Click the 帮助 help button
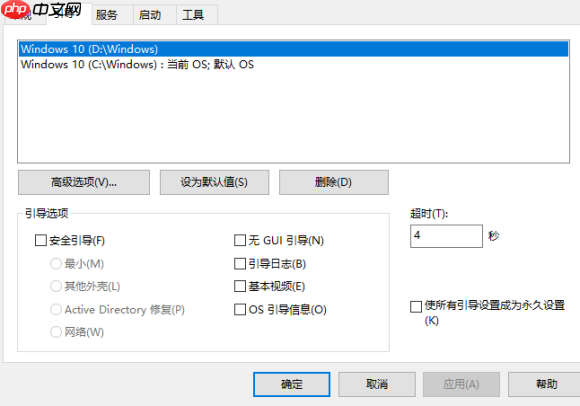 pyautogui.click(x=545, y=385)
